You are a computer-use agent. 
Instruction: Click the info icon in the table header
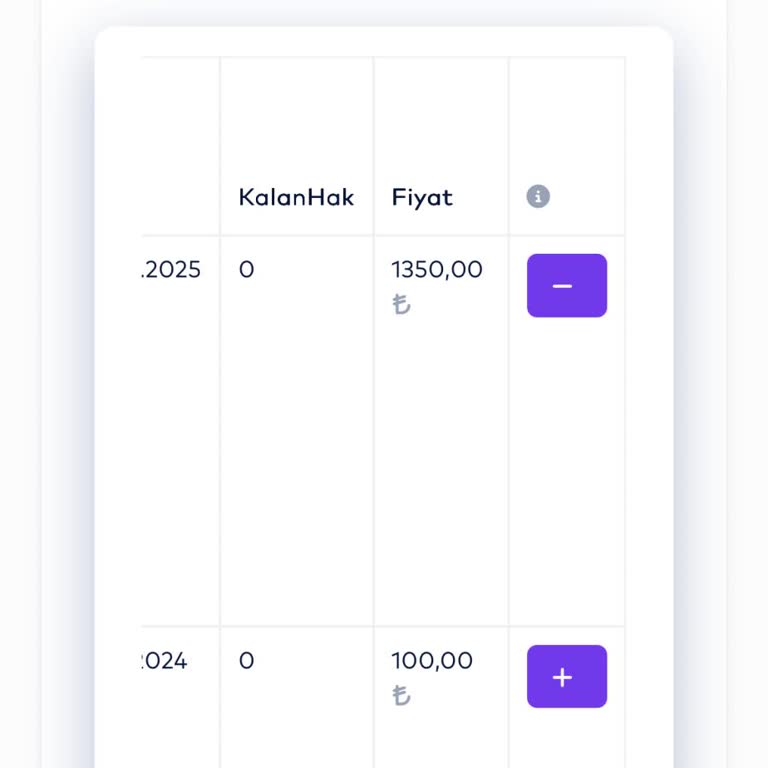point(538,197)
